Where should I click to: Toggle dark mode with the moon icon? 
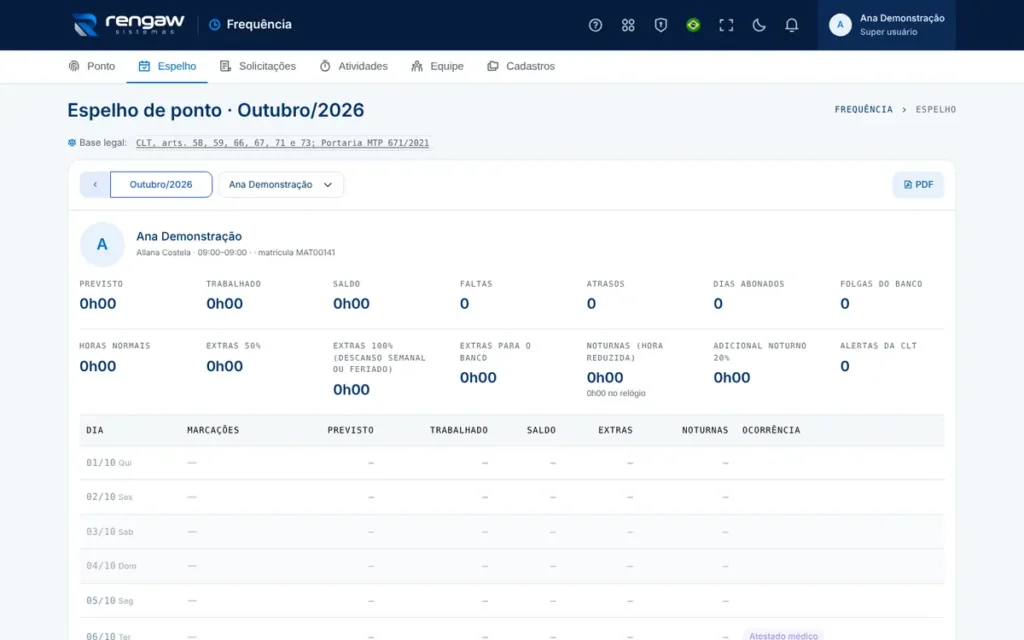[x=759, y=25]
